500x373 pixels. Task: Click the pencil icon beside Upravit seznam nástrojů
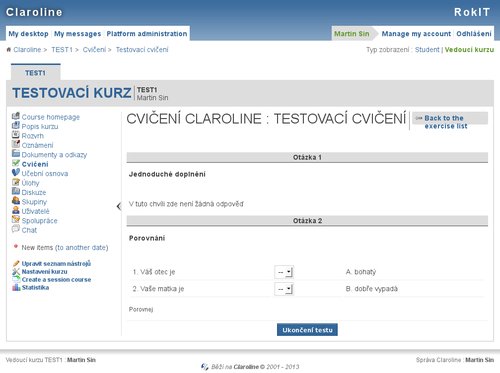click(x=16, y=263)
